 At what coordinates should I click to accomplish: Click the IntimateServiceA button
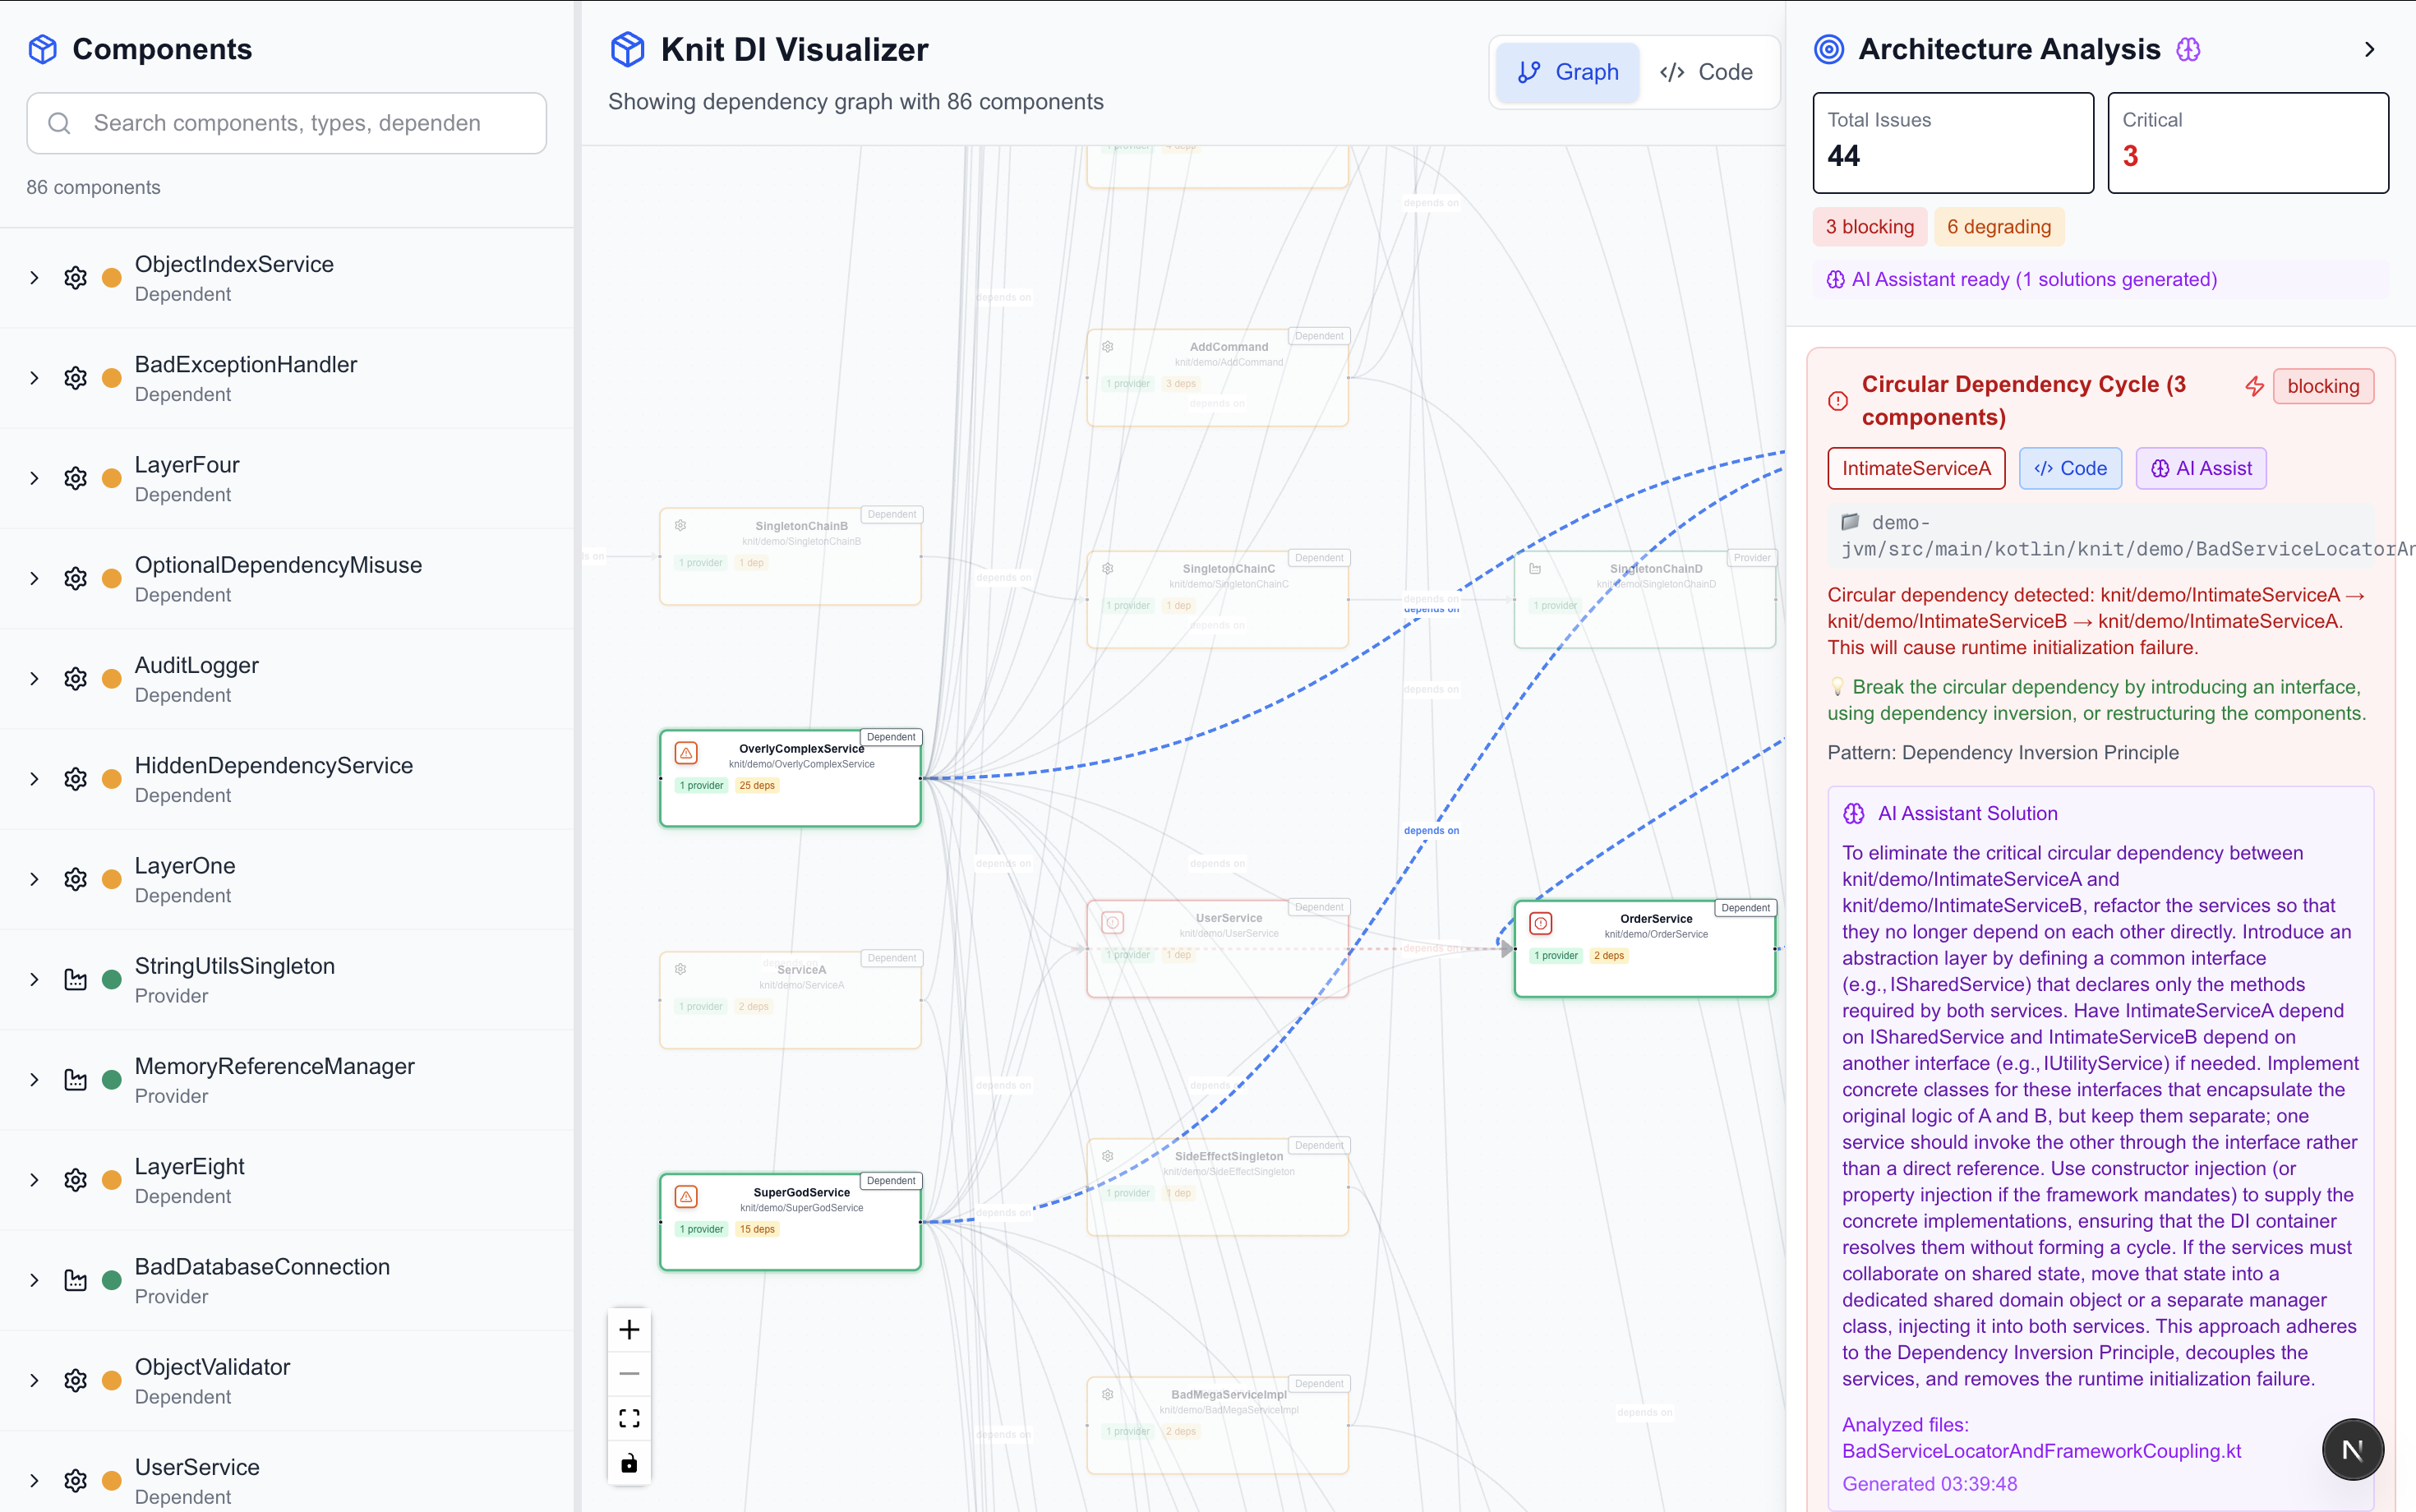[1915, 469]
